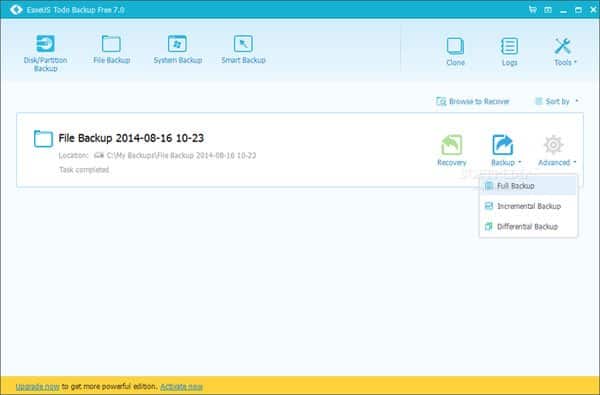Open the Clone tool
The image size is (600, 395).
tap(455, 52)
